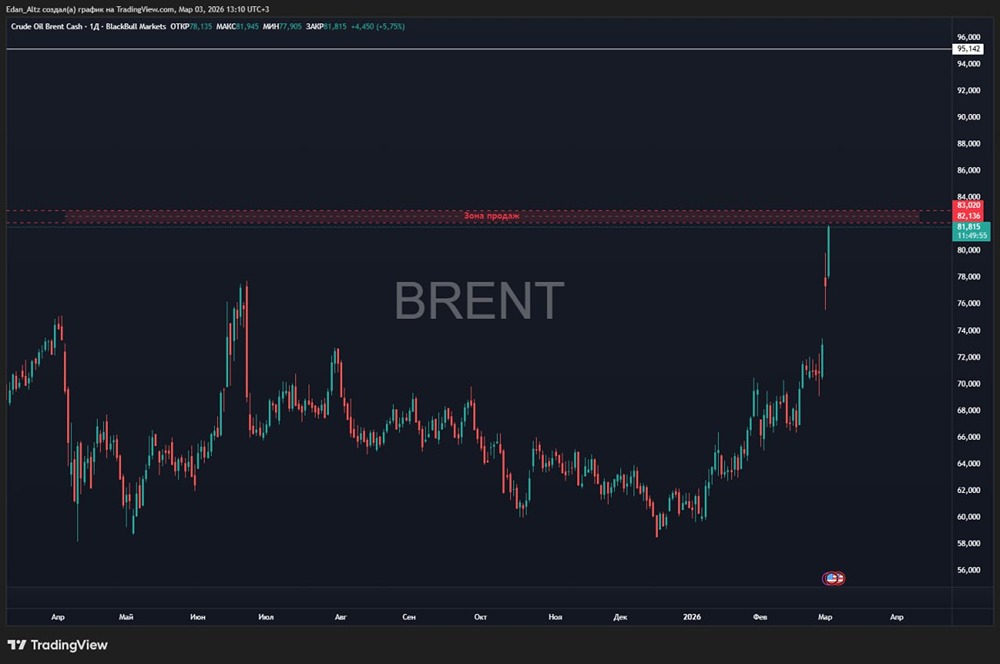This screenshot has width=1000, height=664.
Task: Click Дек on the time axis
Action: coord(620,617)
